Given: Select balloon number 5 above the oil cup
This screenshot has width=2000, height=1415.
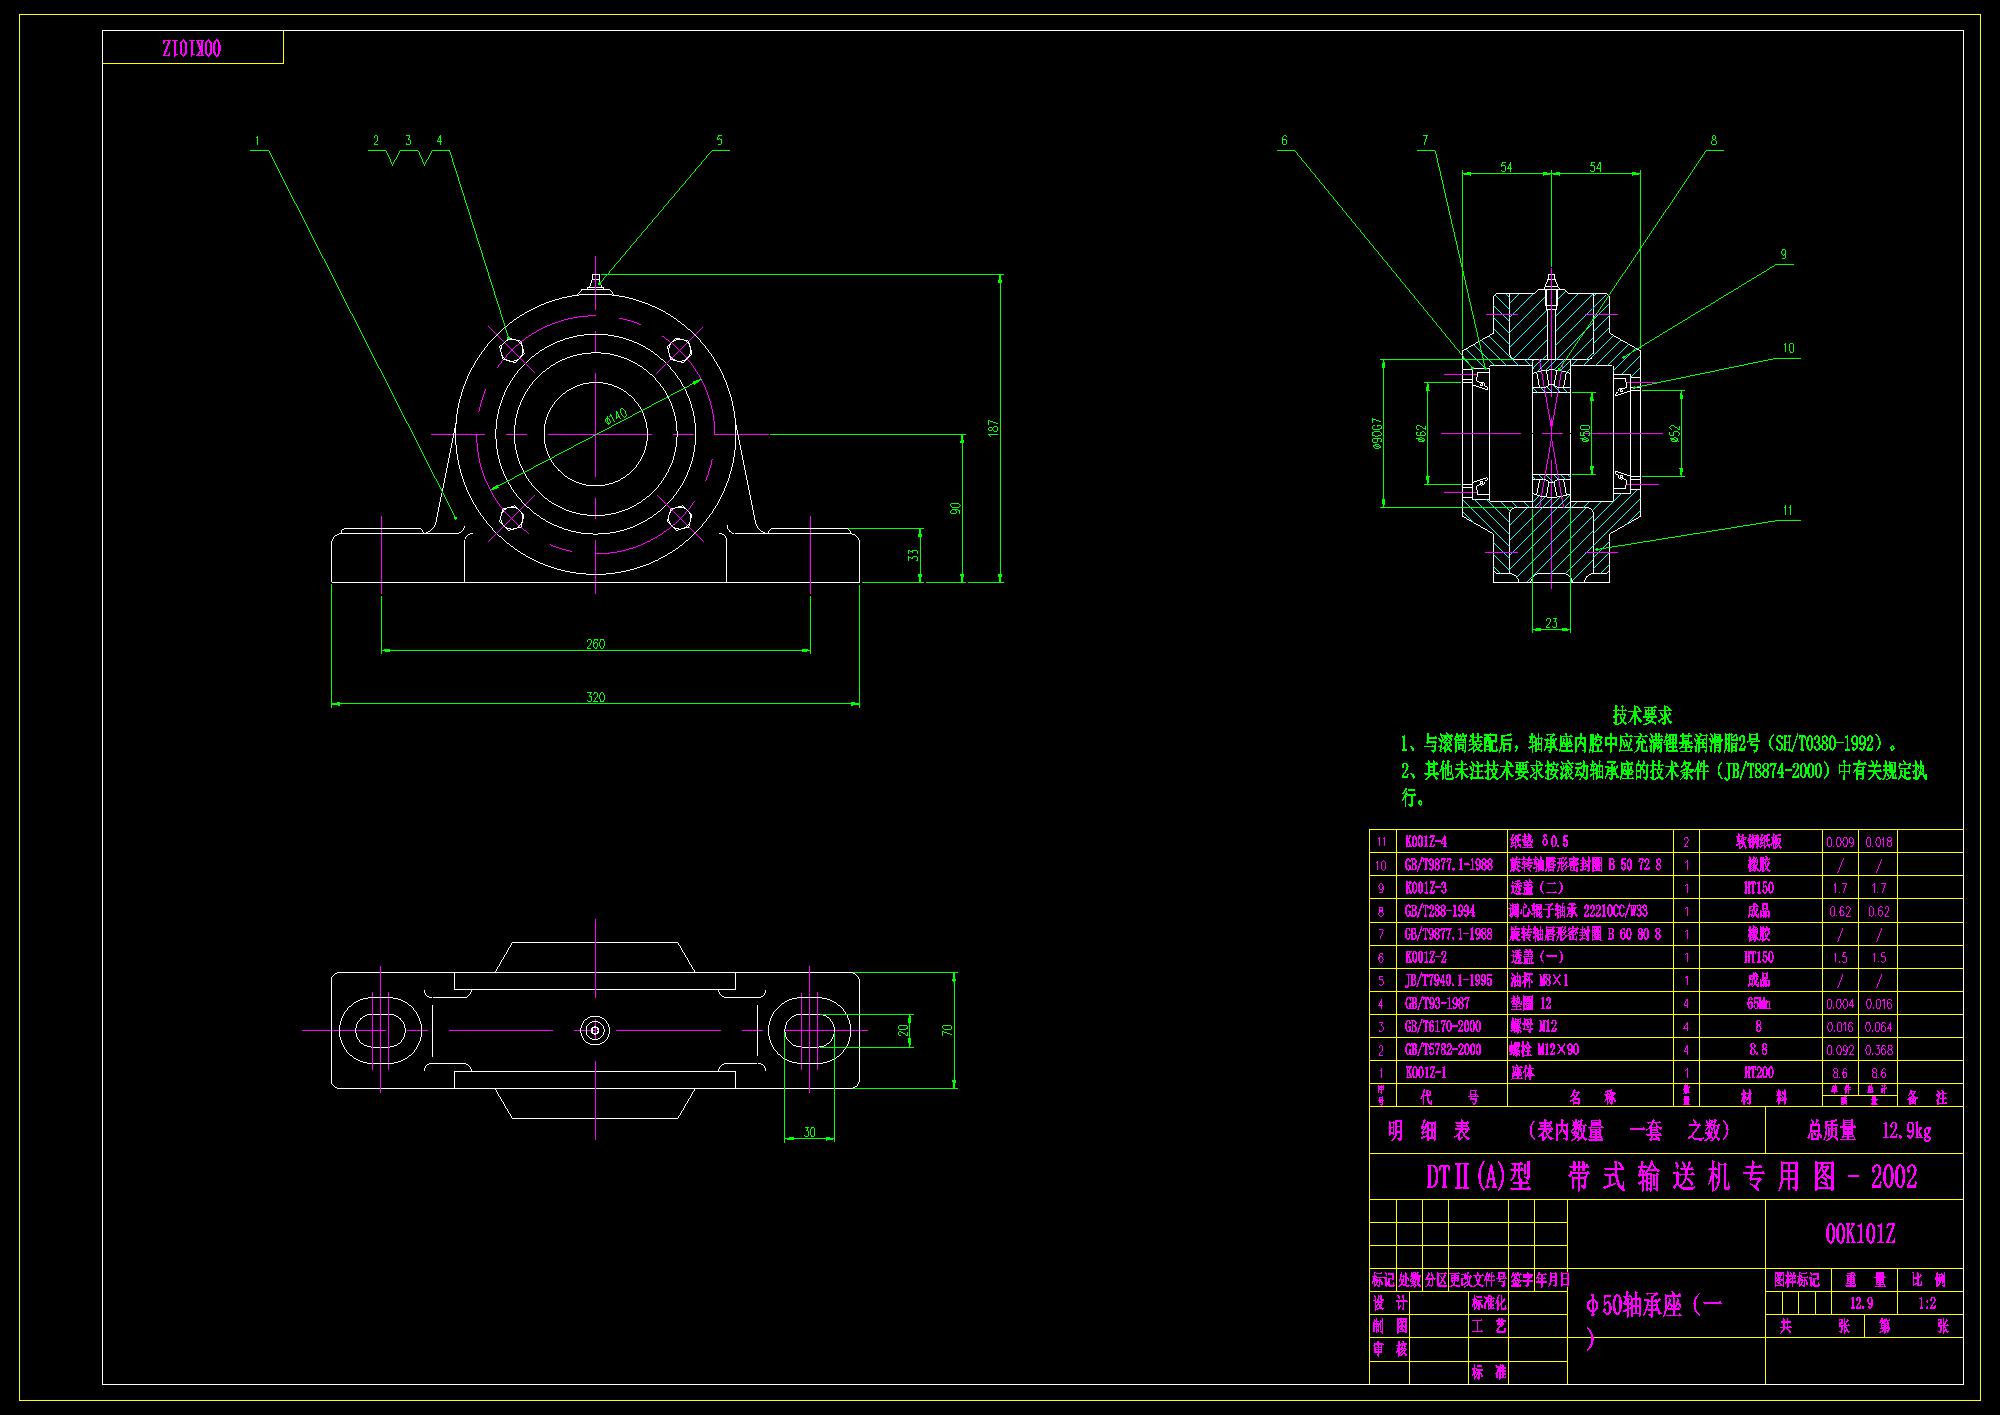Looking at the screenshot, I should click(719, 141).
